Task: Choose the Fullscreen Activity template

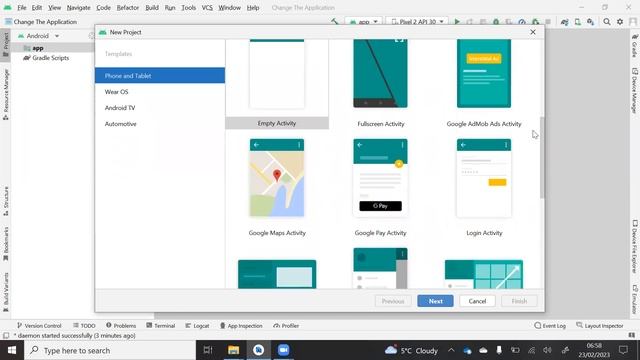Action: point(380,84)
